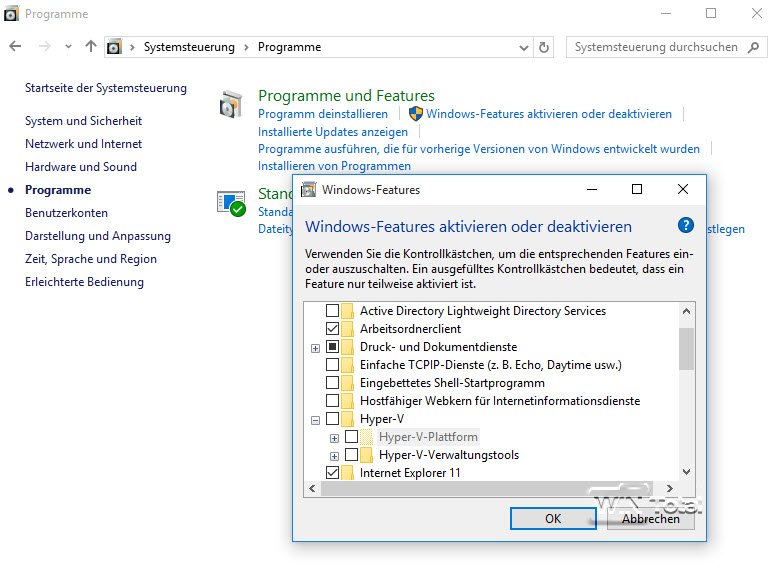Click Programme in the breadcrumb
The width and height of the screenshot is (780, 584).
290,47
